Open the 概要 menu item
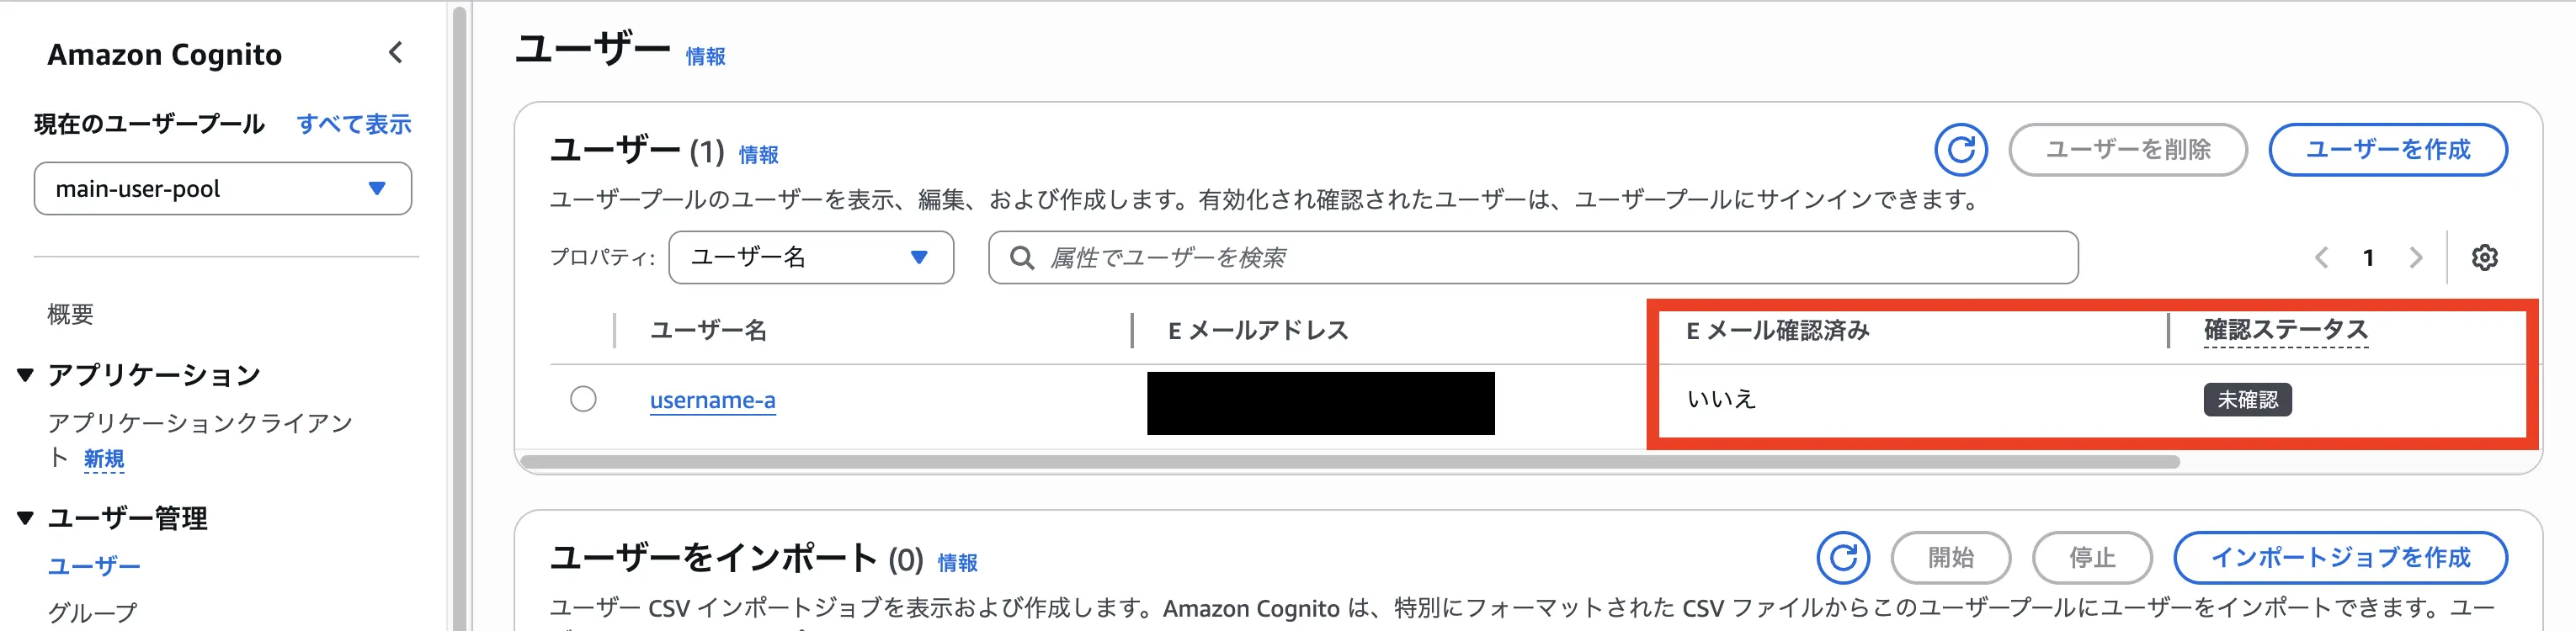The height and width of the screenshot is (631, 2576). click(x=70, y=314)
